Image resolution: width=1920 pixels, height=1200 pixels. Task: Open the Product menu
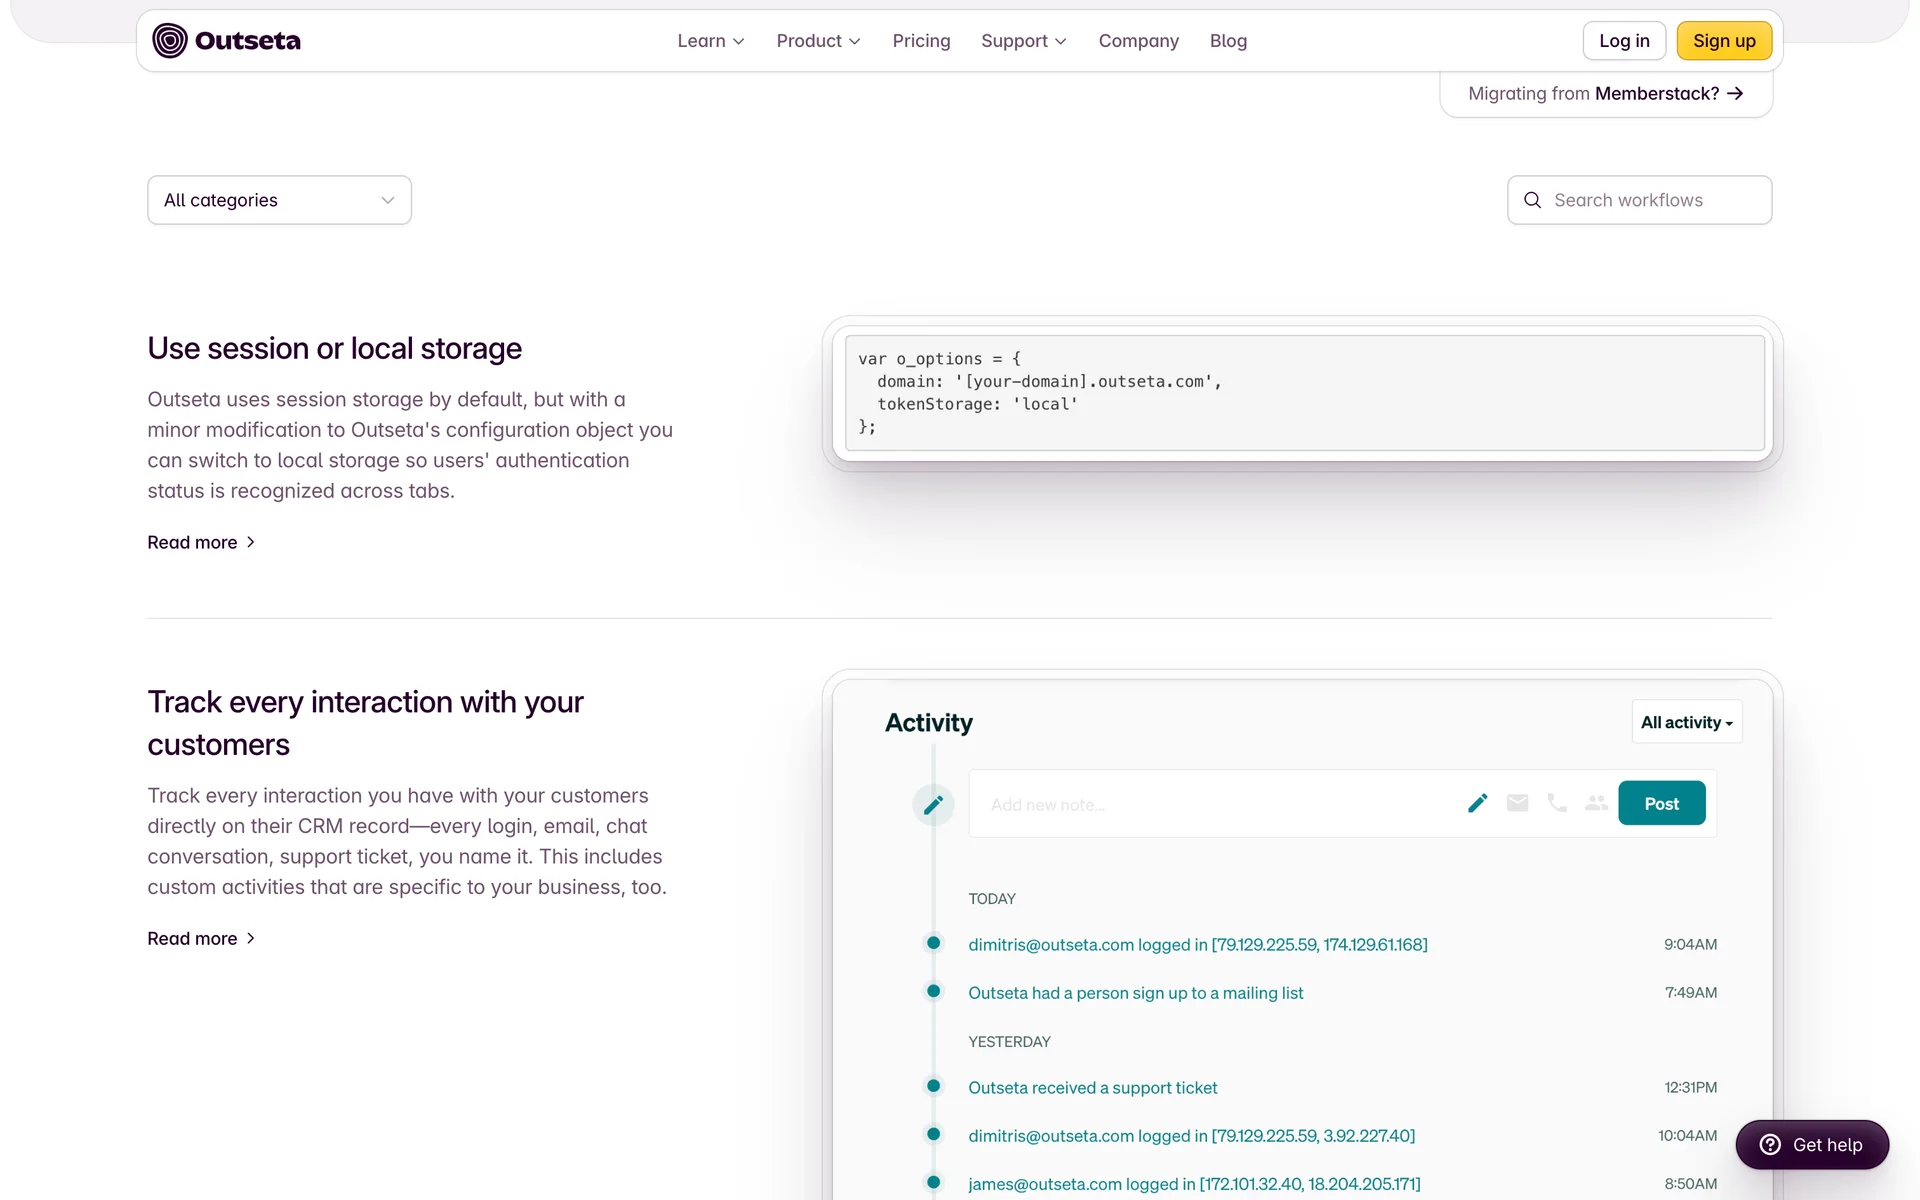(818, 41)
